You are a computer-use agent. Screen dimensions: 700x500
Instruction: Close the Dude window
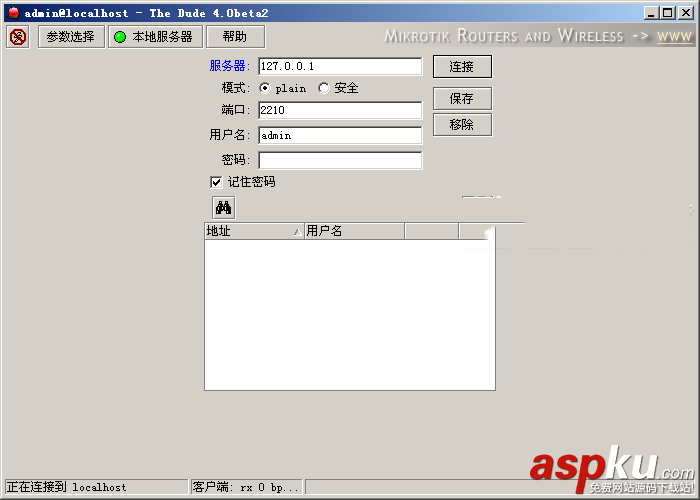pos(686,13)
